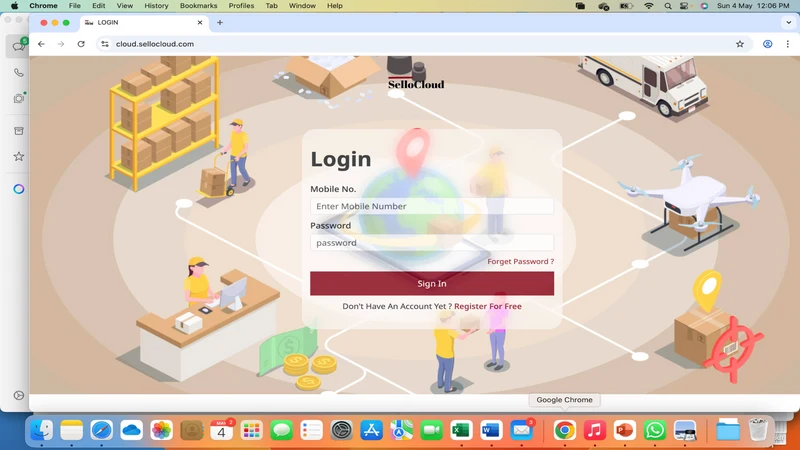Launch Safari from the dock
The image size is (800, 450).
[102, 430]
